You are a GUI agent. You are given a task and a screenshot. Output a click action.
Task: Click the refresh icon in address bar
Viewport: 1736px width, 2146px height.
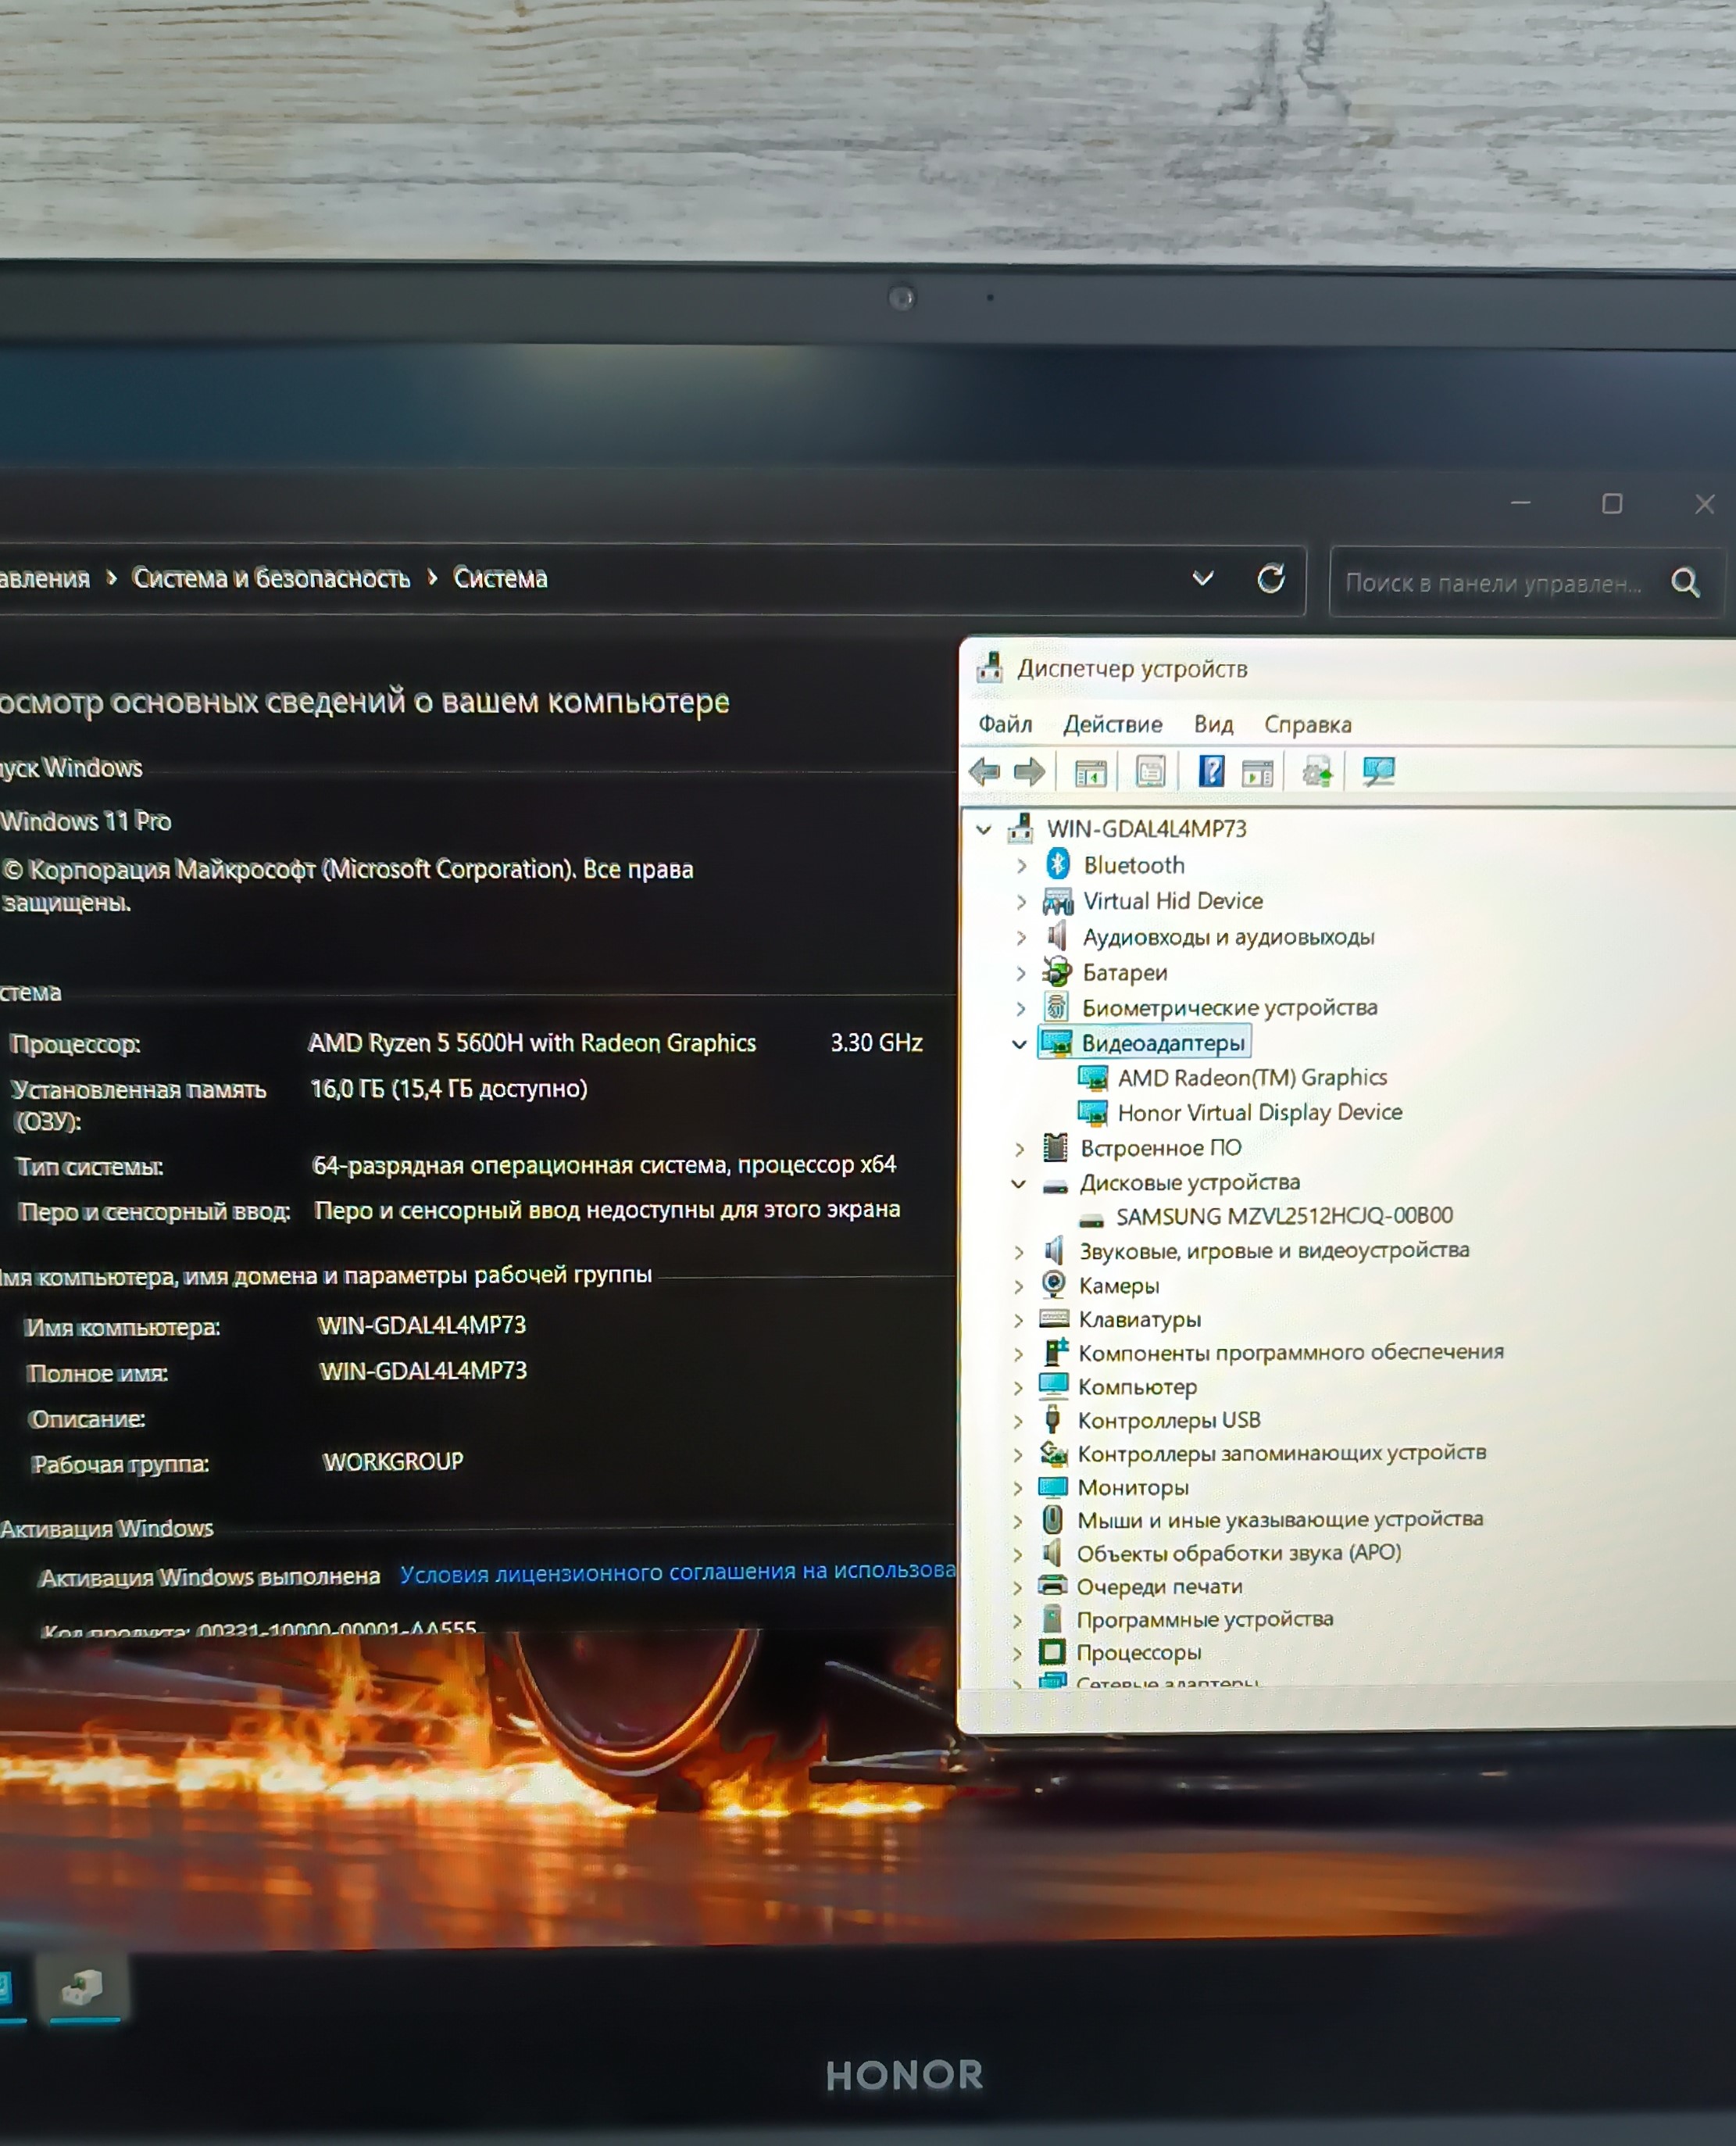[x=1271, y=579]
